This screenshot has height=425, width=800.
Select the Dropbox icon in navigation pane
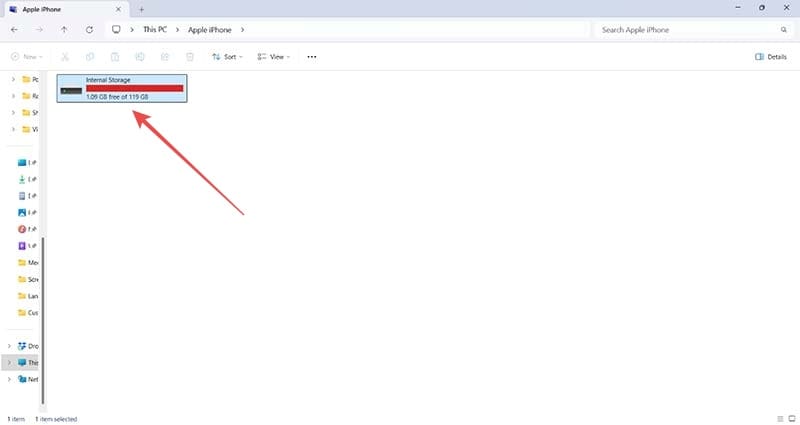(22, 345)
